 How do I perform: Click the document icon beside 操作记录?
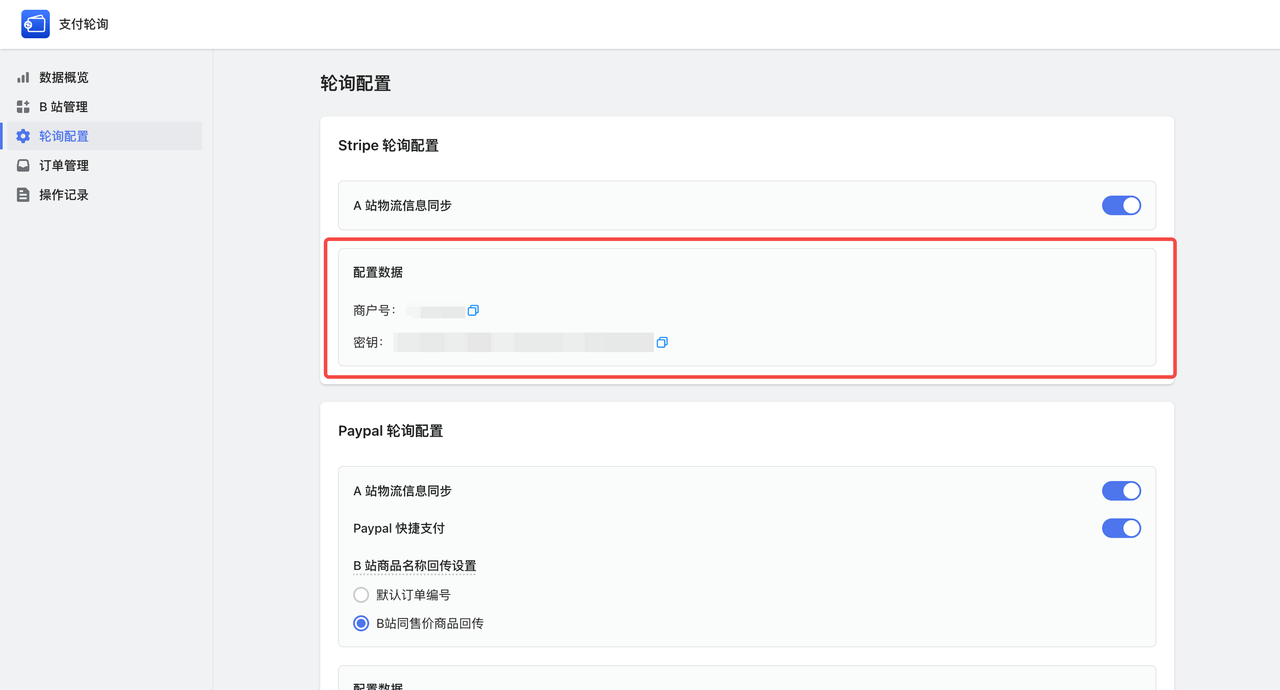(23, 195)
